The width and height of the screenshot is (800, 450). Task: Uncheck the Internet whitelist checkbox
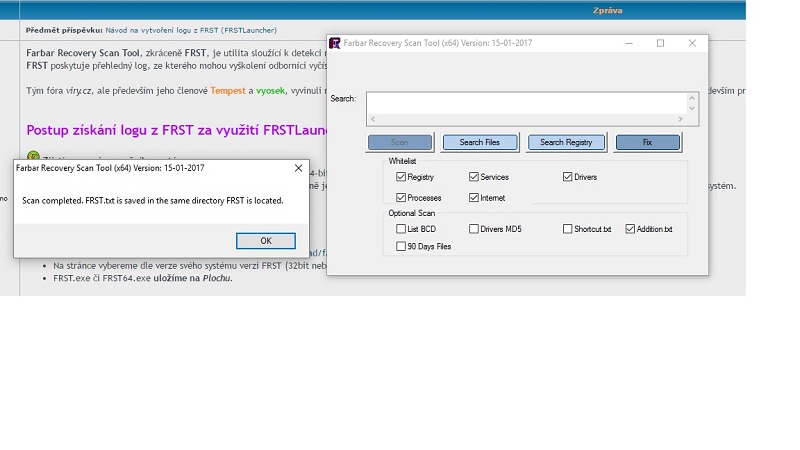(x=474, y=197)
